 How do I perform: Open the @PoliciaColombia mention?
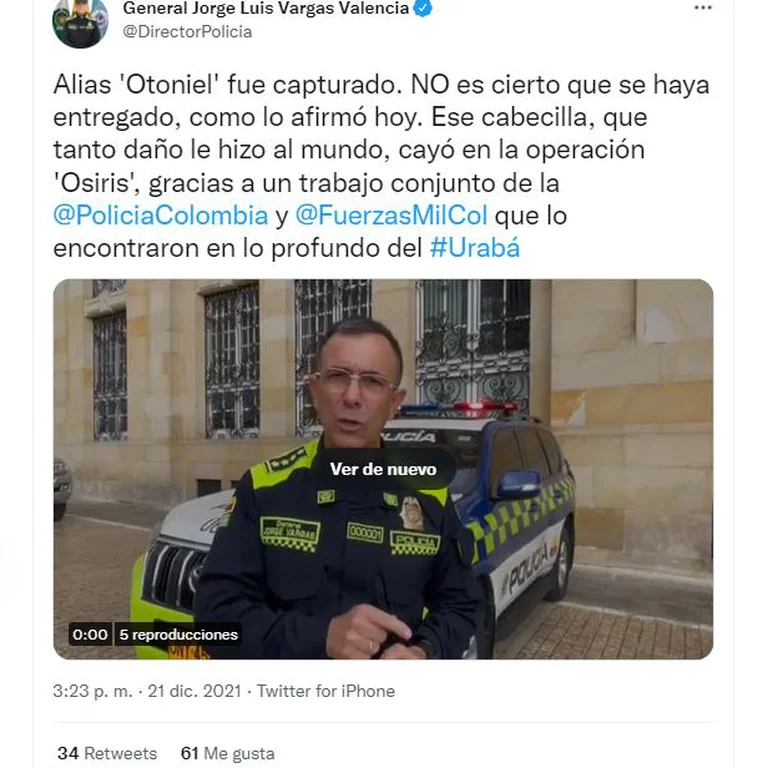click(x=161, y=216)
